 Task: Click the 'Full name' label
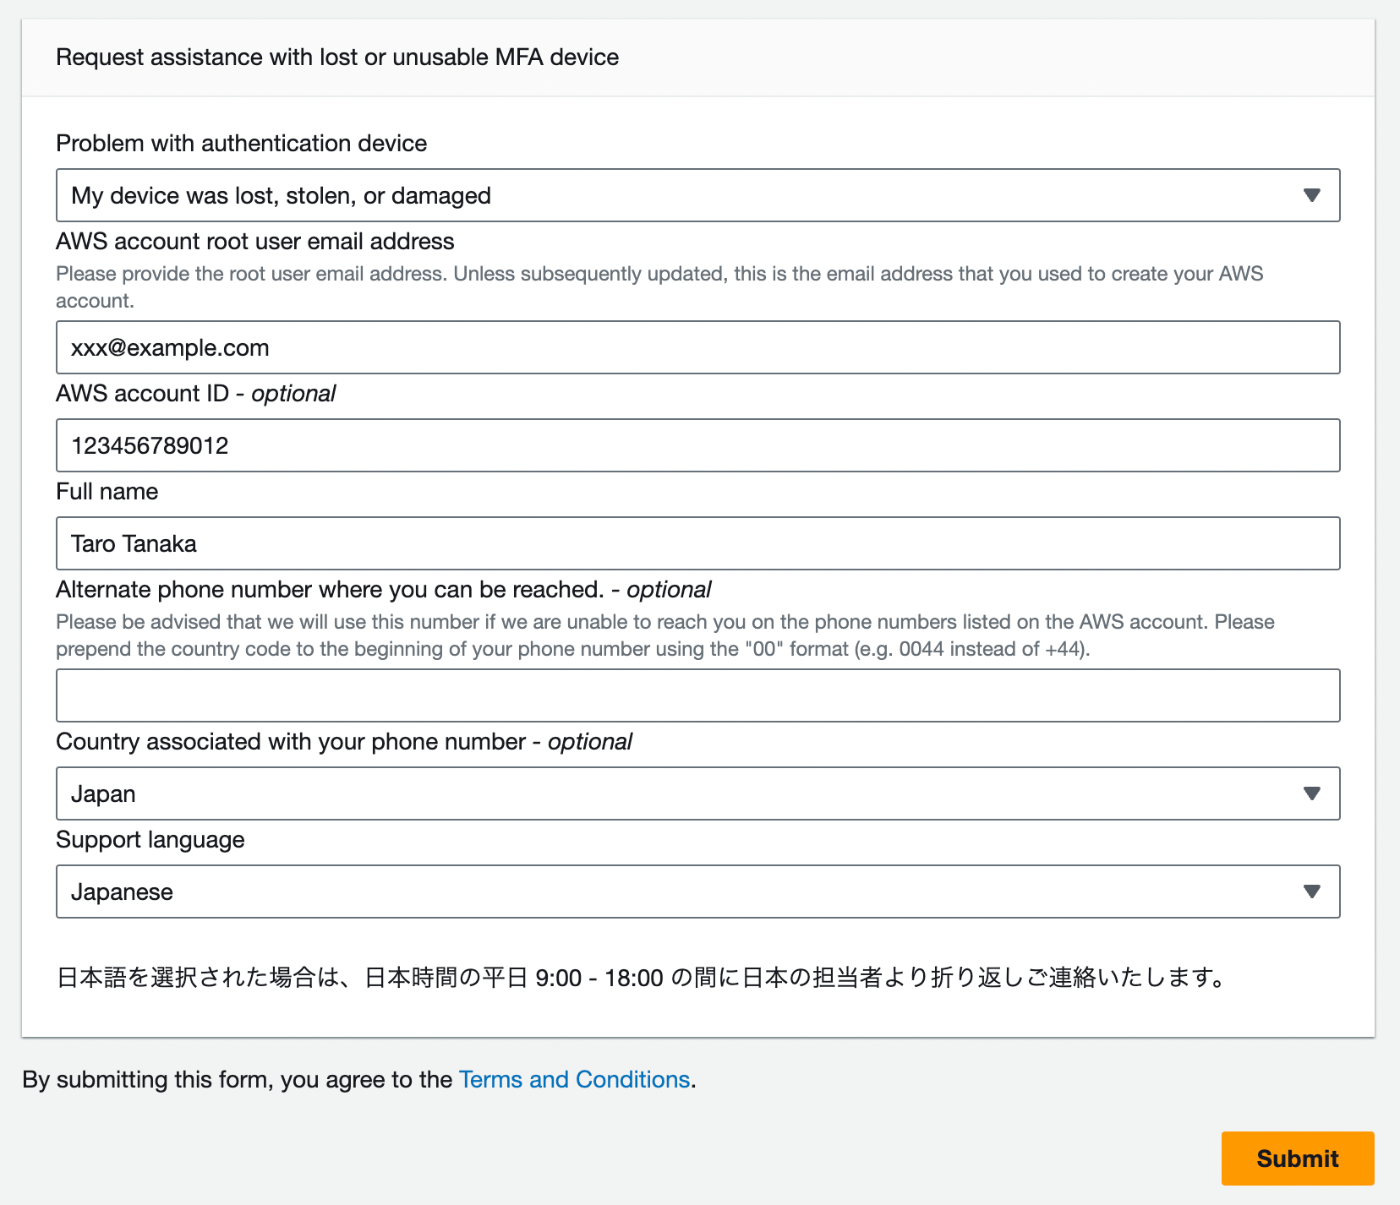point(107,491)
